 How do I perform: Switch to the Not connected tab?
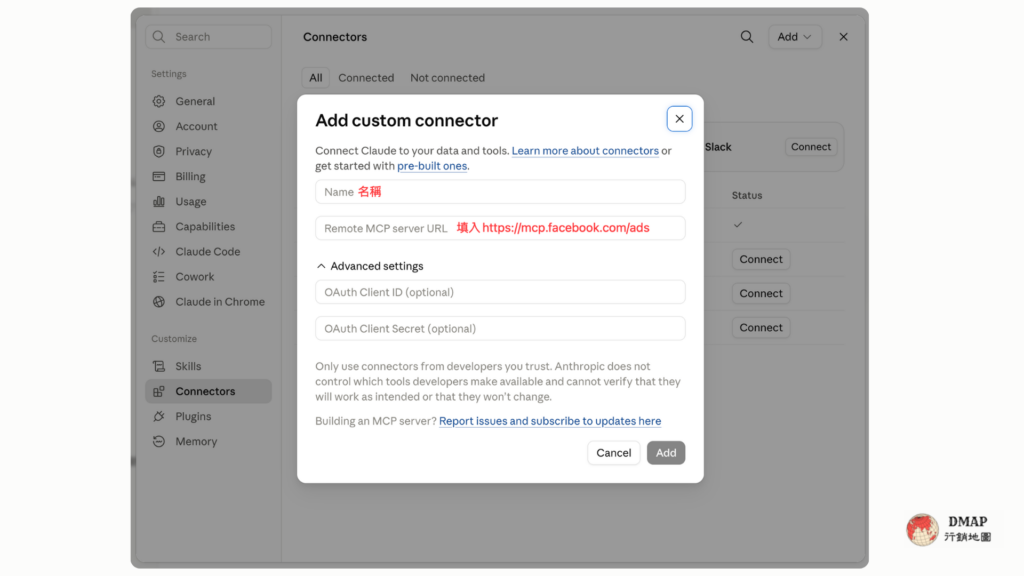[447, 78]
